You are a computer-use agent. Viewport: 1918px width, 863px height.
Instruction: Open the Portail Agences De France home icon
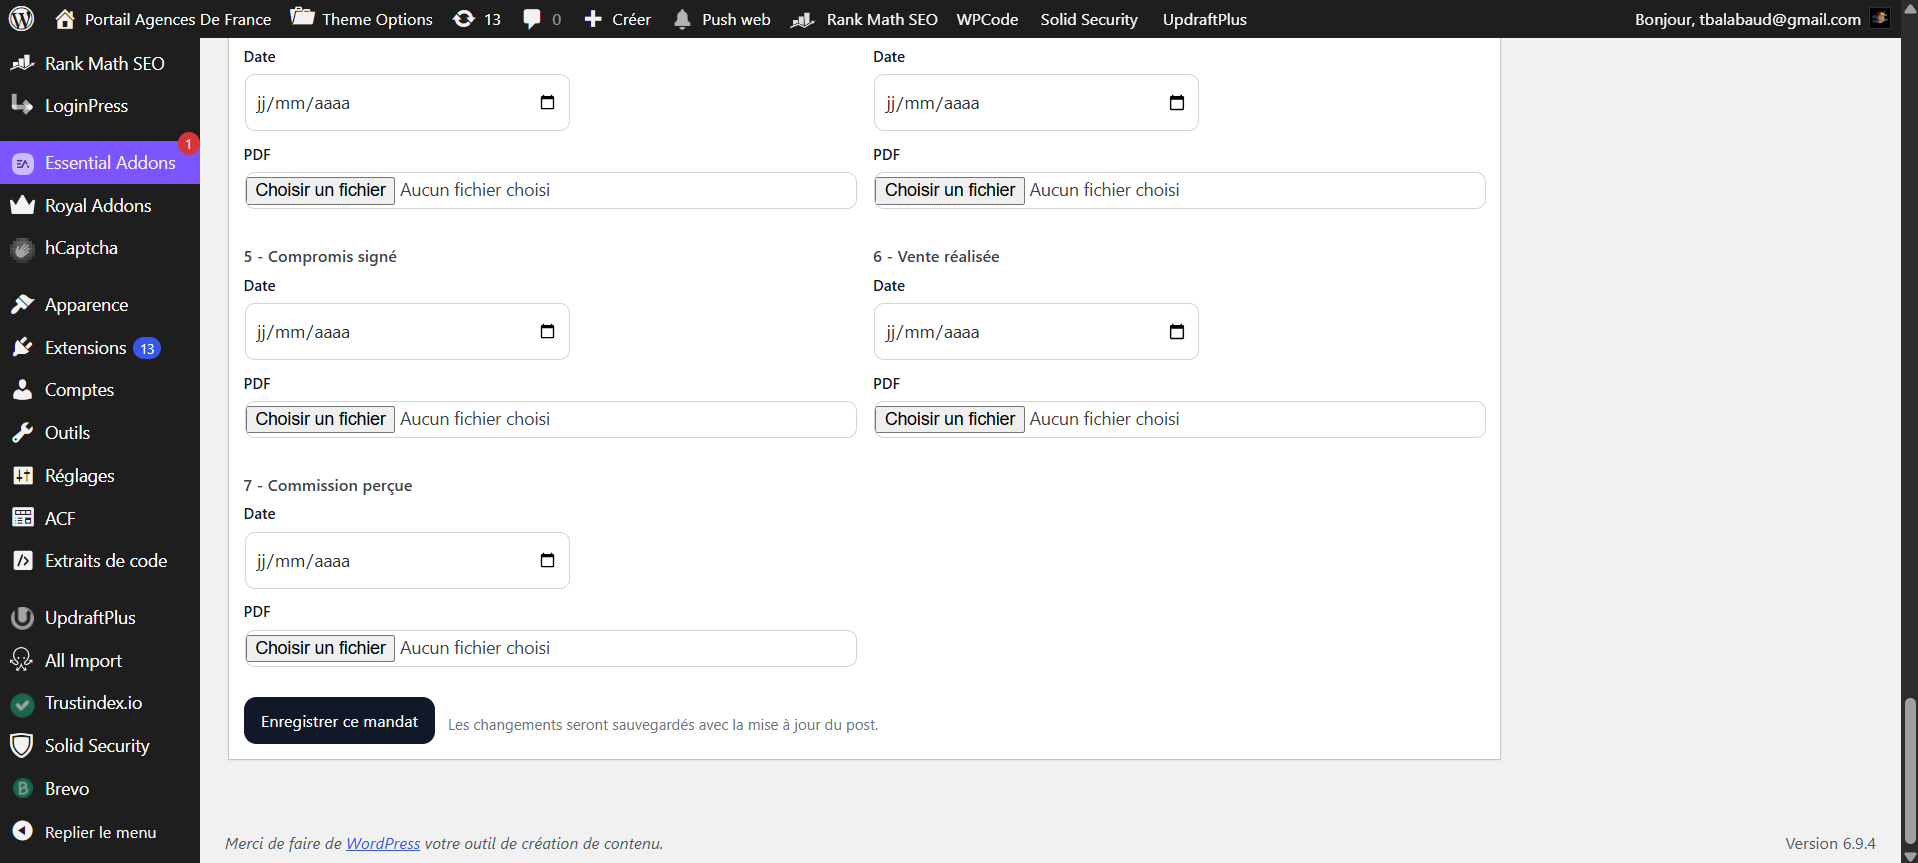(x=65, y=19)
